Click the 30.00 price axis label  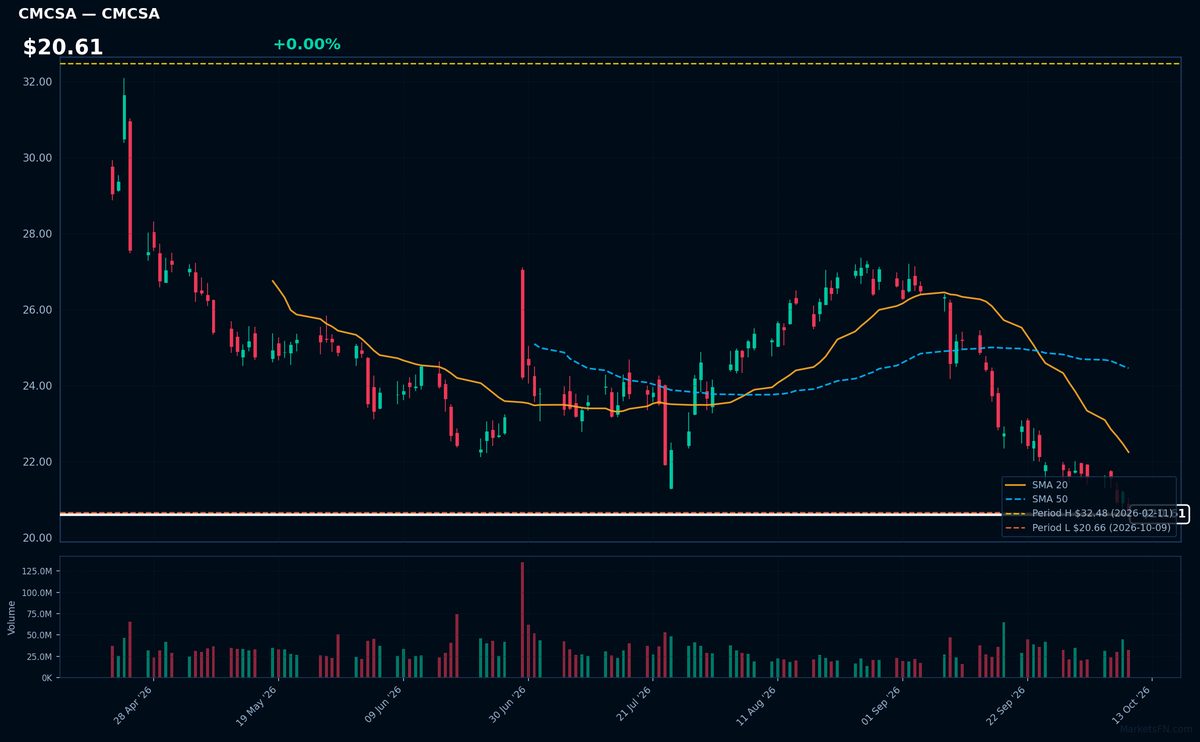click(37, 158)
